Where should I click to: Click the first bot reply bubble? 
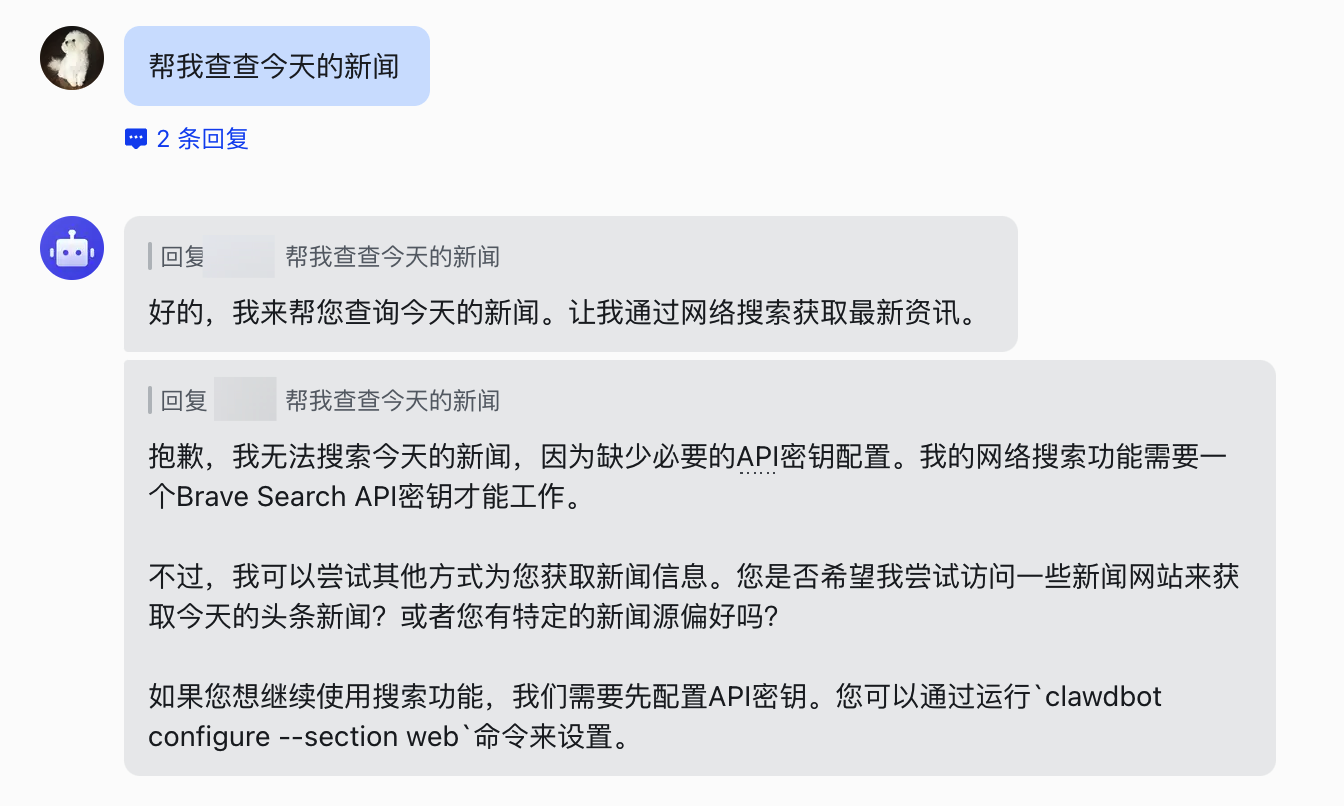pyautogui.click(x=570, y=283)
